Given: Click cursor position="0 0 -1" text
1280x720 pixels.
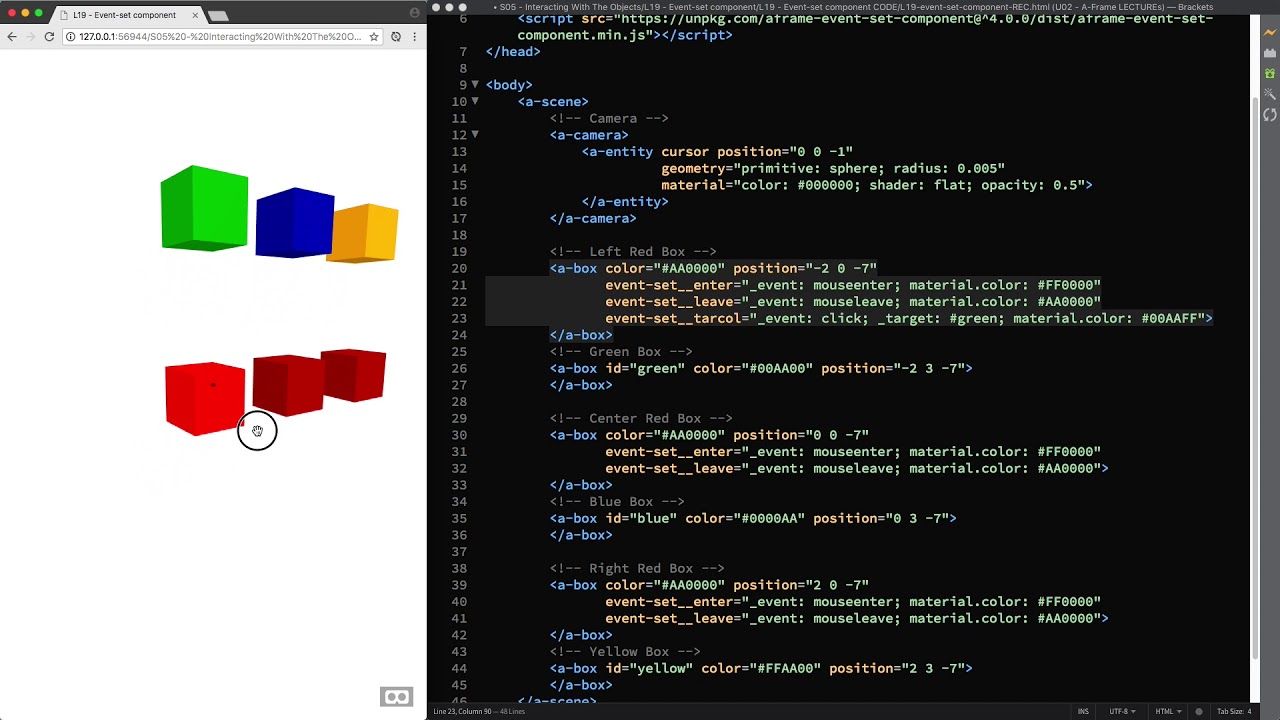Looking at the screenshot, I should tap(756, 152).
